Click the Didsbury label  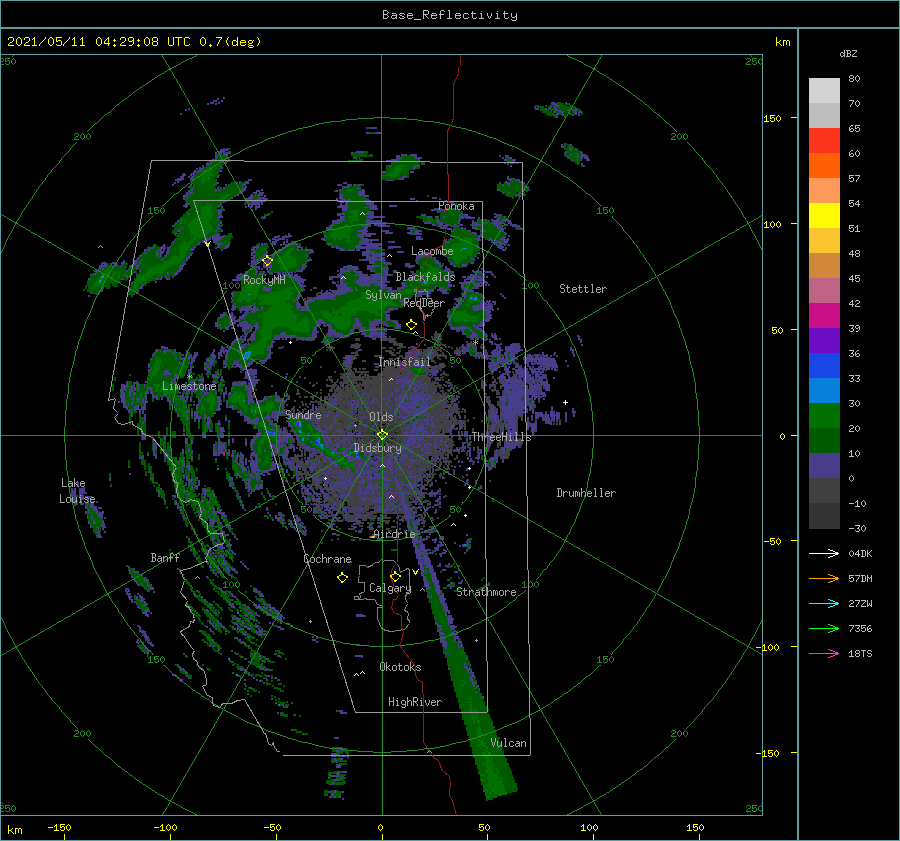pos(377,448)
